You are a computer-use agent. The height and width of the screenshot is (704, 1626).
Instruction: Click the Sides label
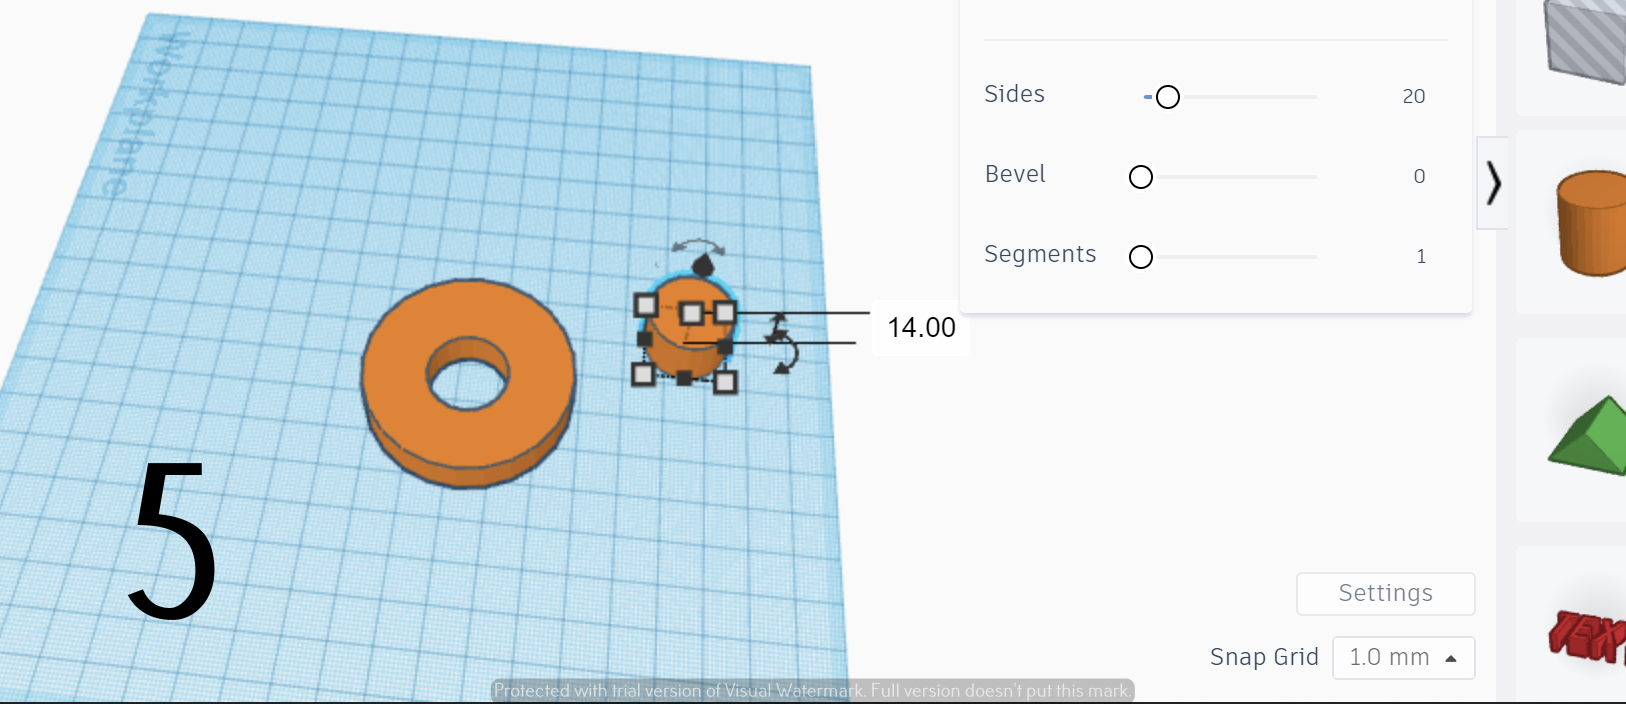[1014, 94]
